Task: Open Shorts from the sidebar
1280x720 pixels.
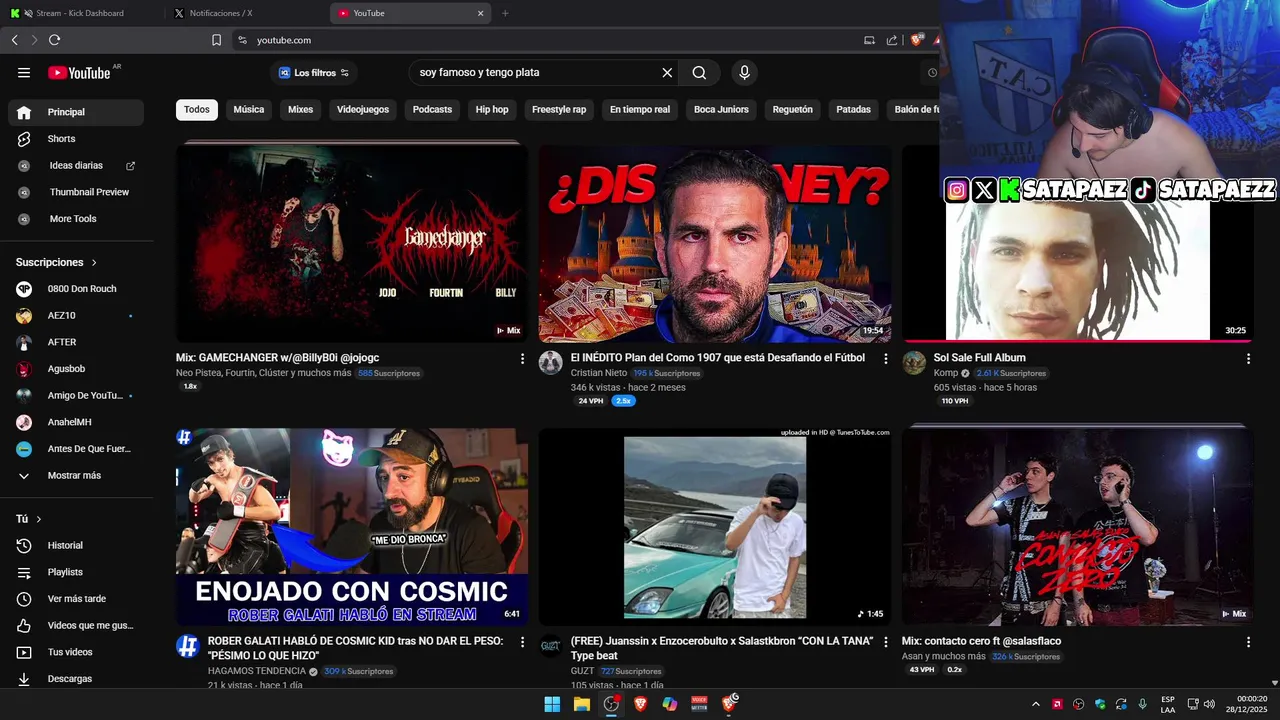Action: [x=76, y=139]
